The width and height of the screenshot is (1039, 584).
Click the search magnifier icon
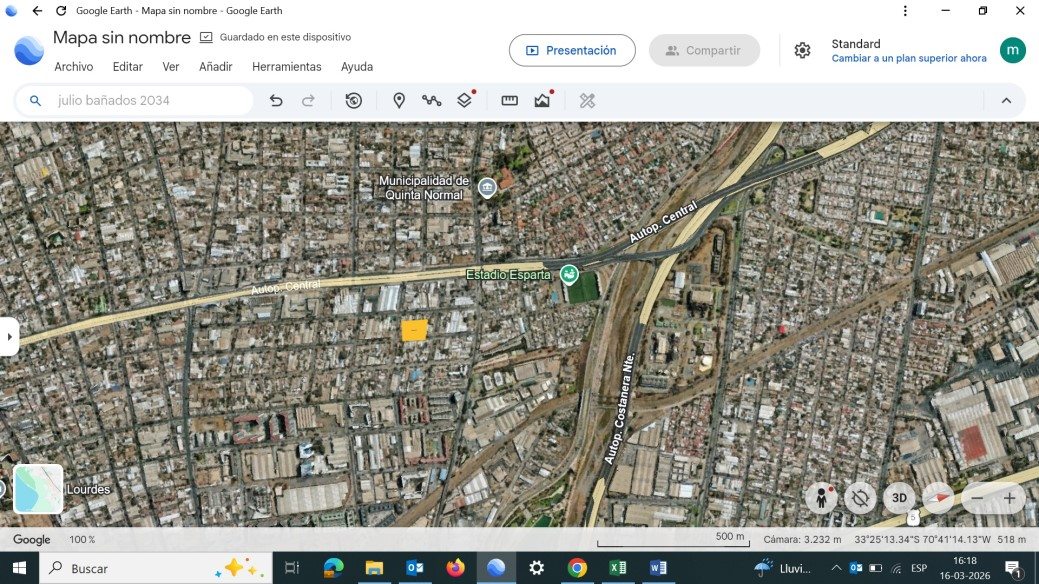point(36,101)
